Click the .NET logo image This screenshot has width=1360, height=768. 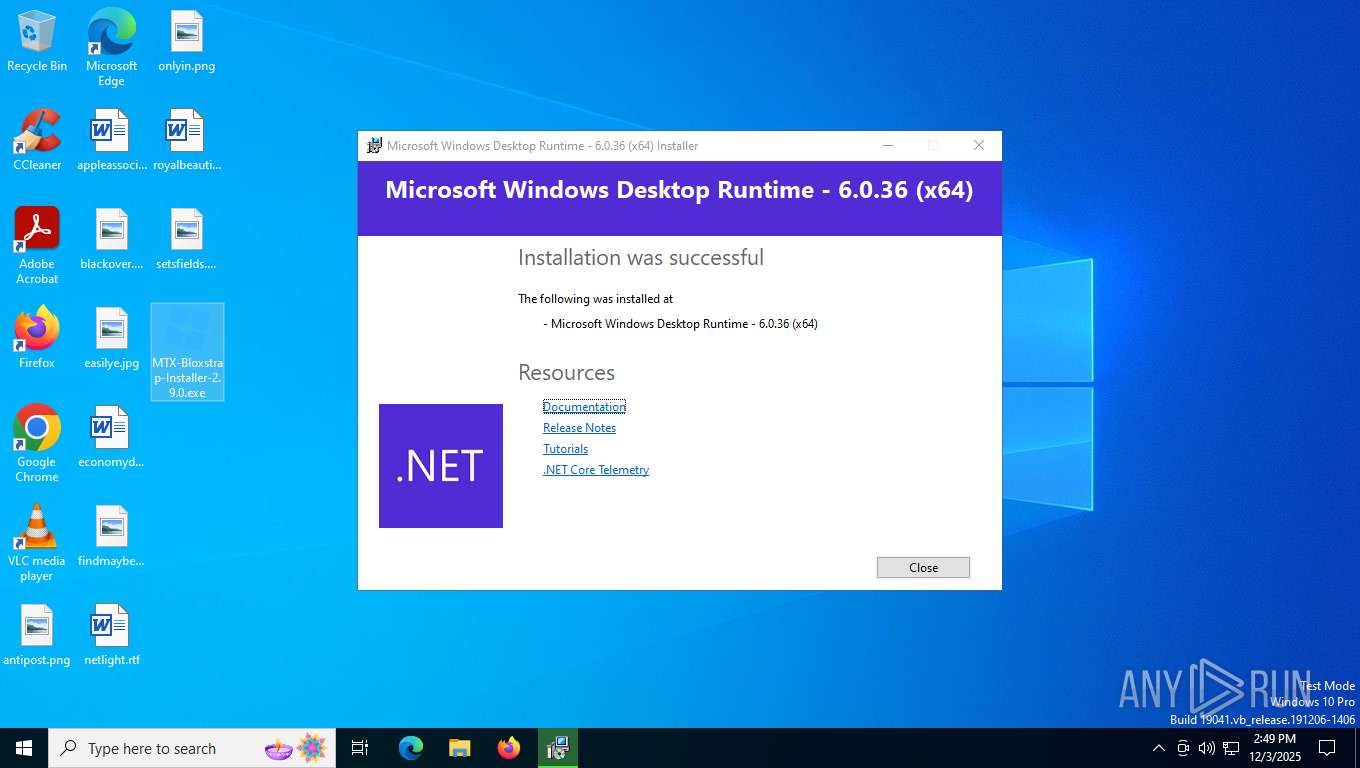tap(441, 466)
